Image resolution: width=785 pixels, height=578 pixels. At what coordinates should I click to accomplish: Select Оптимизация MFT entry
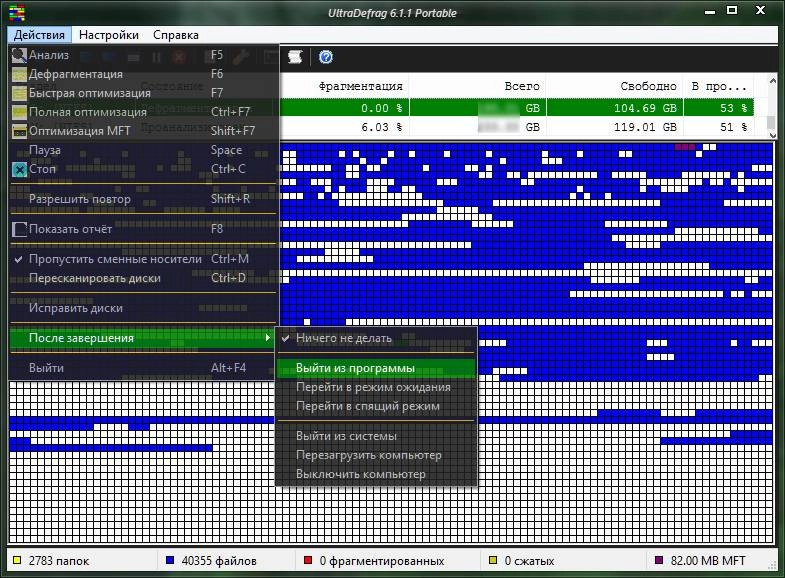[x=143, y=131]
